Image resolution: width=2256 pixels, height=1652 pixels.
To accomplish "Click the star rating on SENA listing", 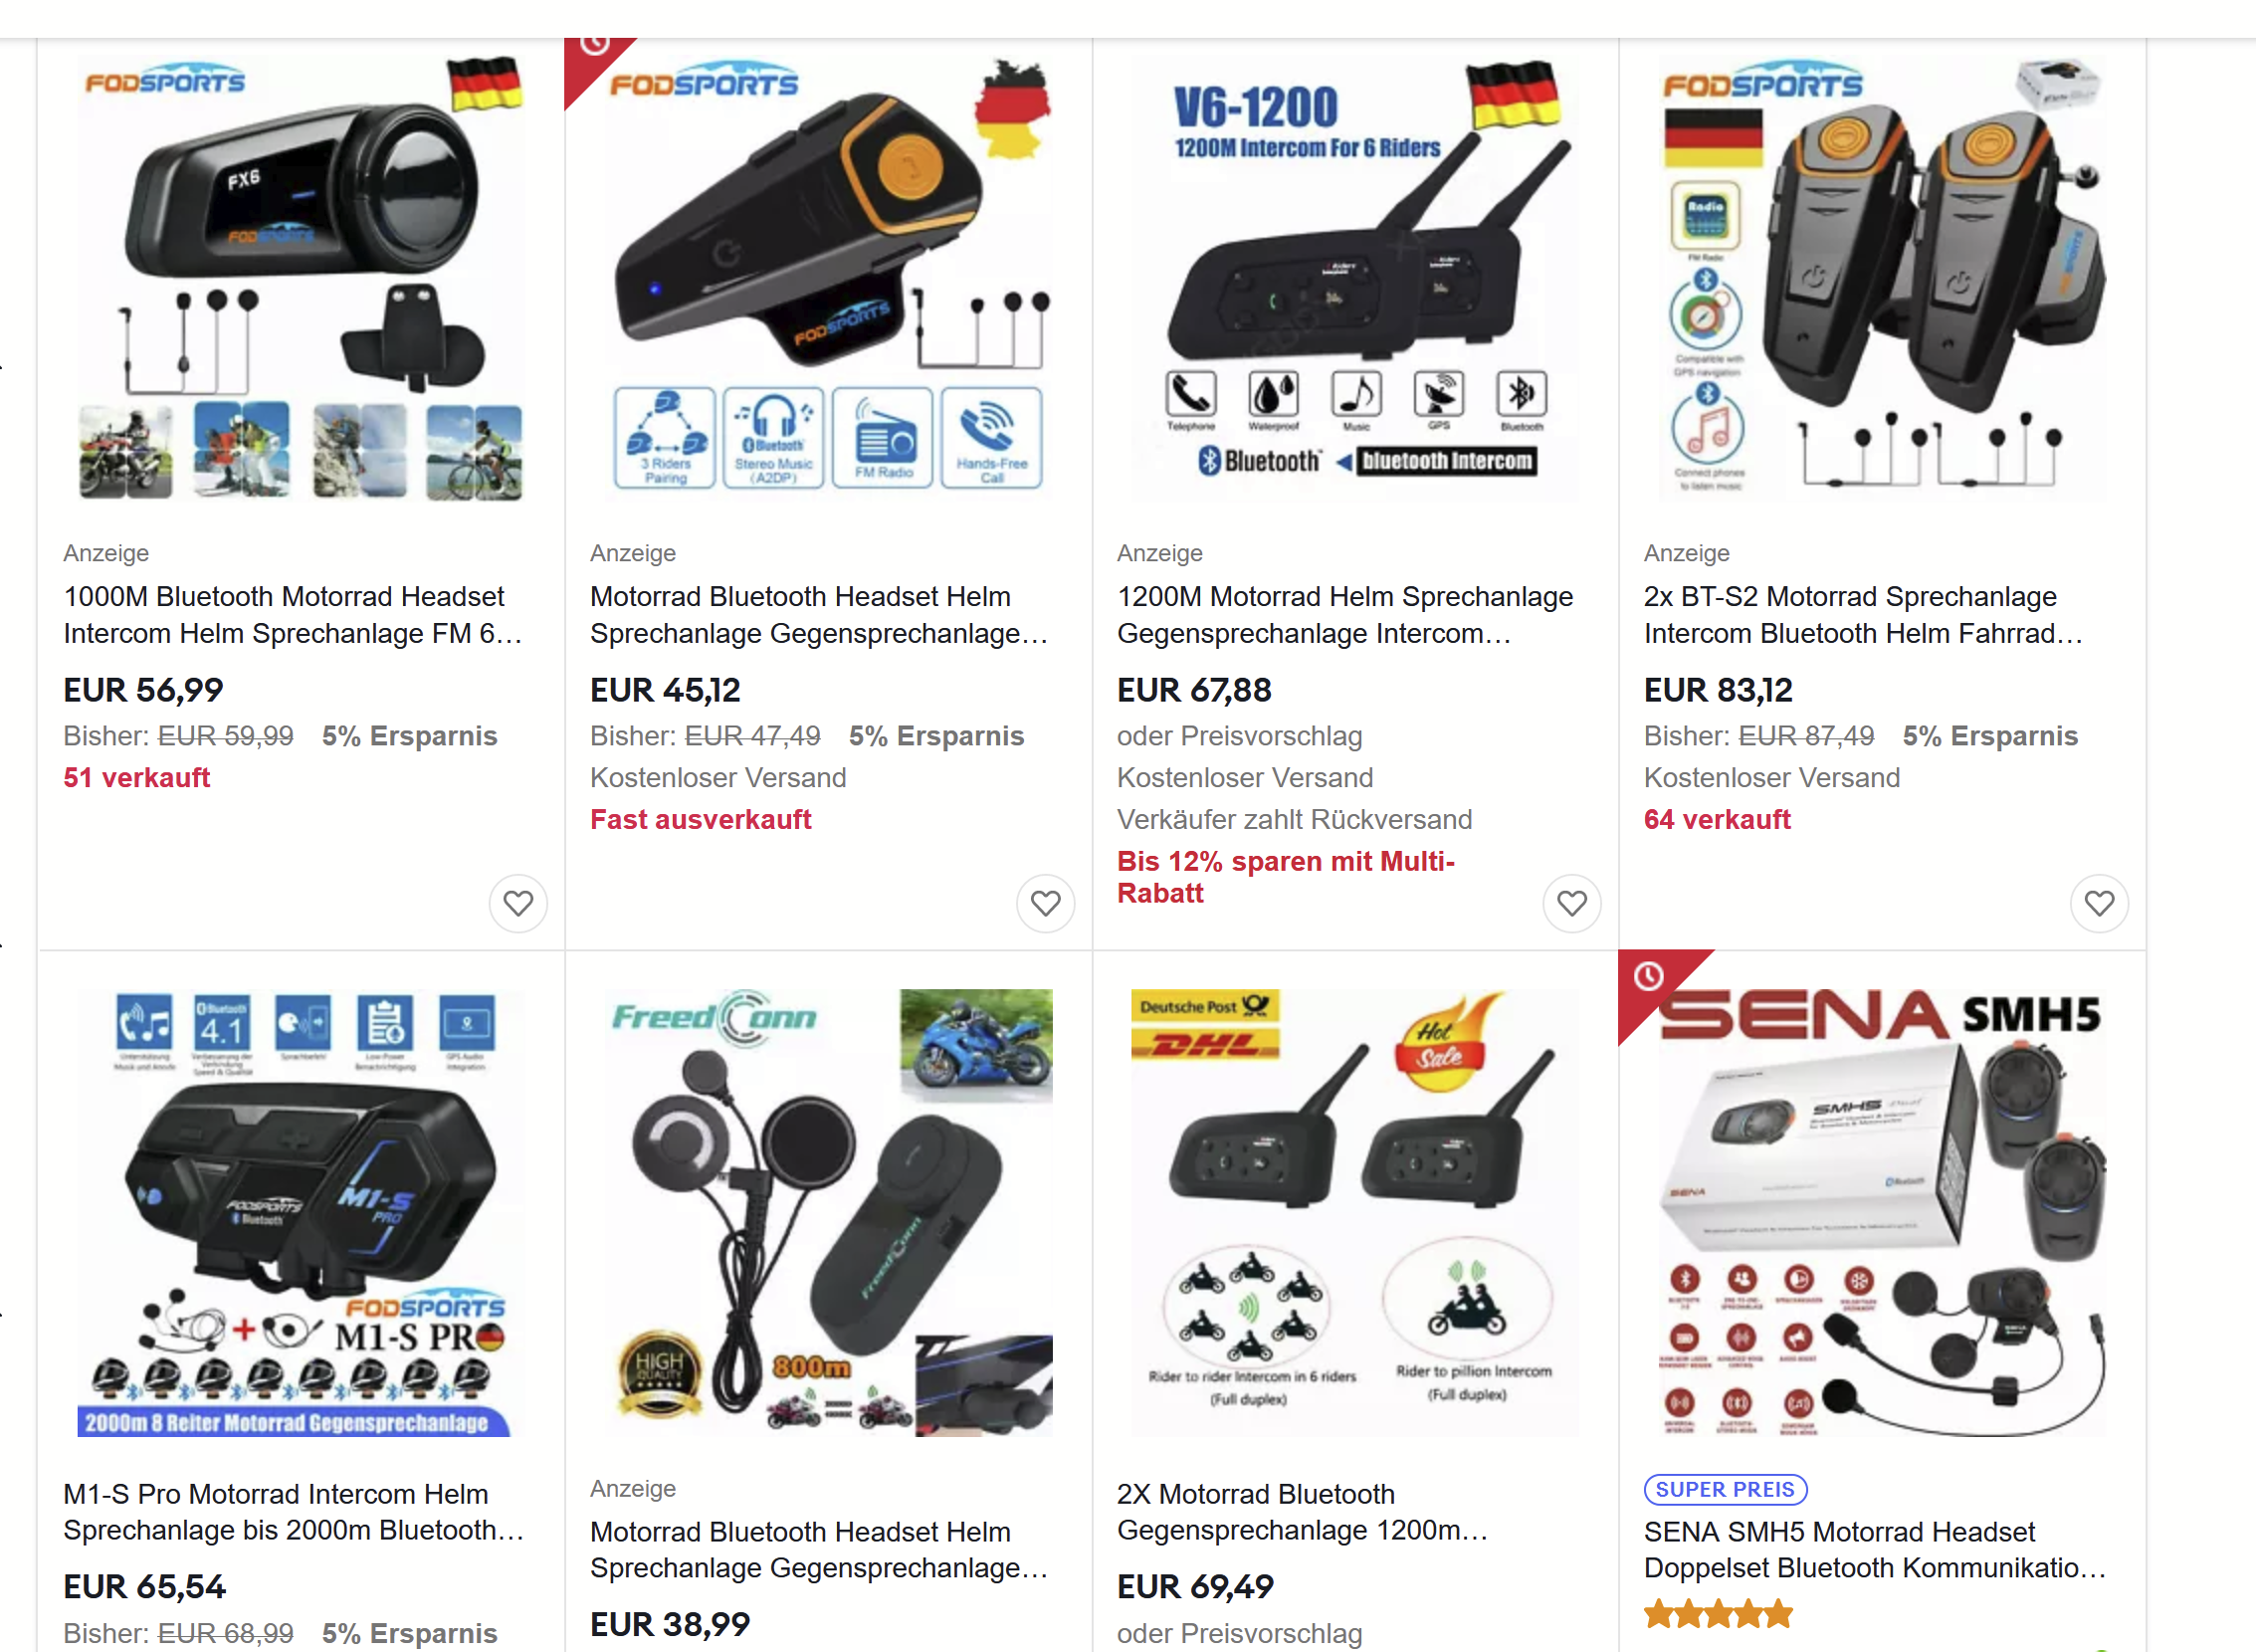I will click(x=1718, y=1613).
